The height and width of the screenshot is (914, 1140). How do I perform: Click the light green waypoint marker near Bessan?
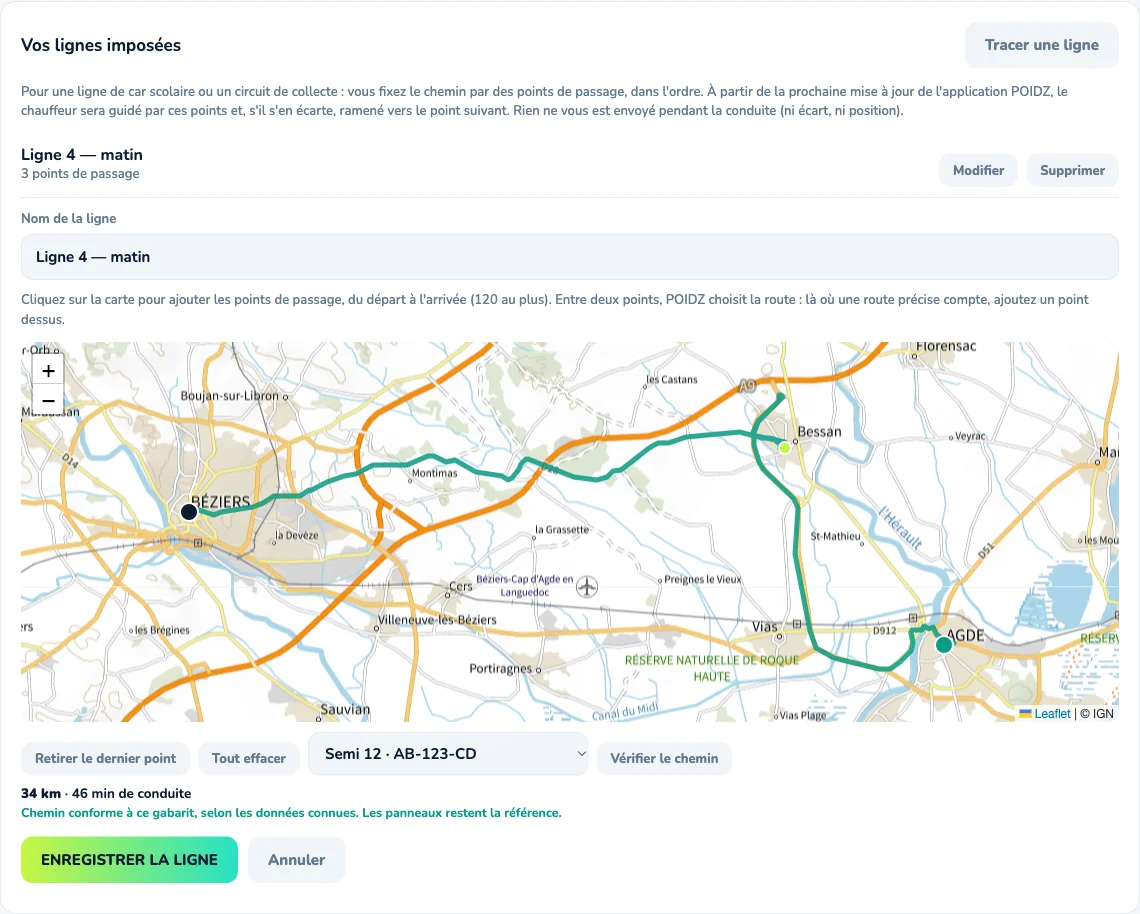tap(784, 447)
